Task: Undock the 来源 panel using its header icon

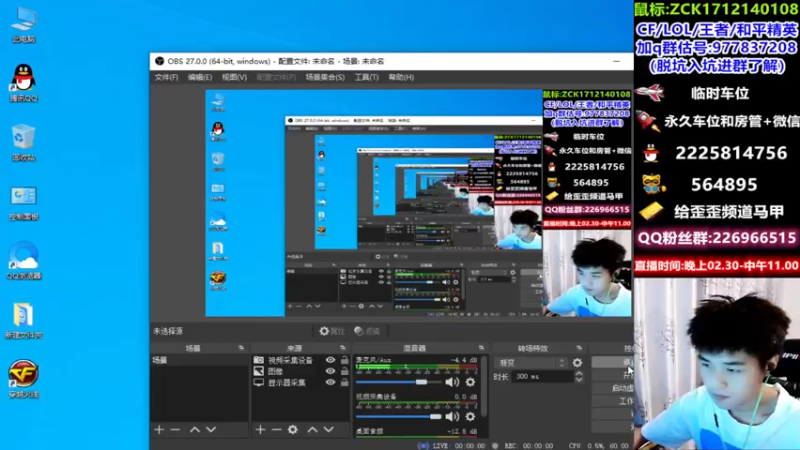Action: (x=343, y=348)
